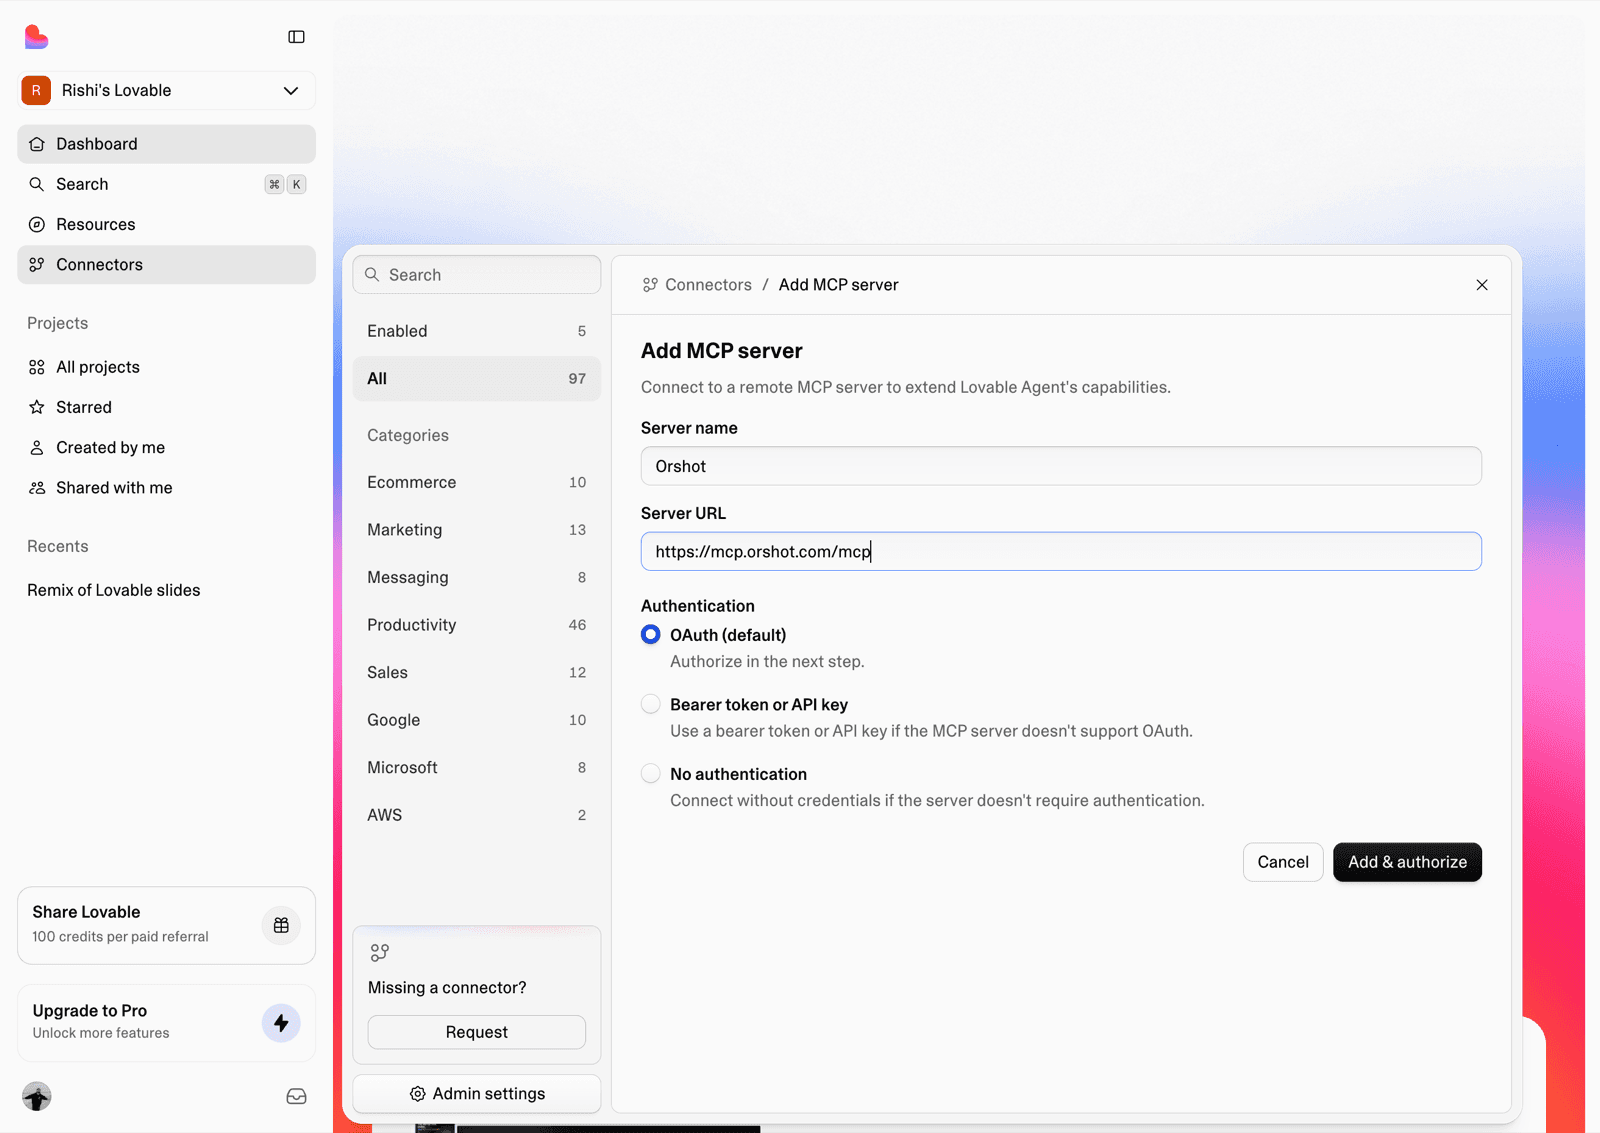Click "Authorize in the next step." text
This screenshot has width=1600, height=1133.
click(767, 661)
